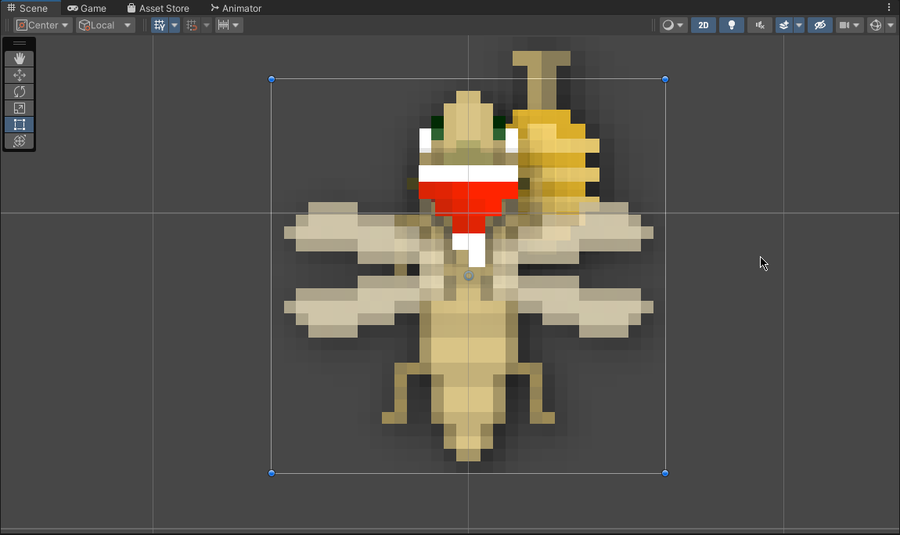Open grid snapping settings dropdown arrow
Viewport: 900px width, 535px height.
pyautogui.click(x=207, y=25)
